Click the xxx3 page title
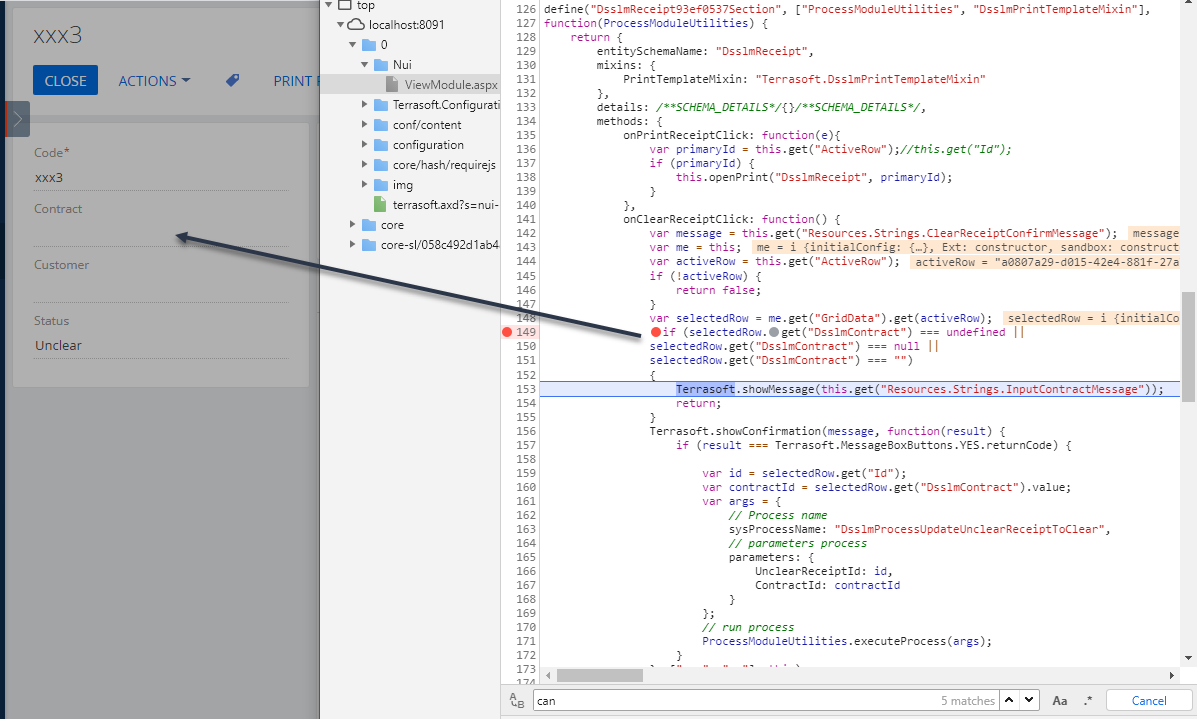 [x=57, y=35]
